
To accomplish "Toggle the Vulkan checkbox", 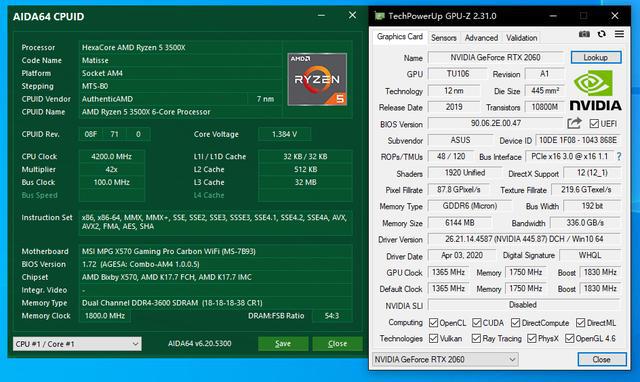I will 433,338.
